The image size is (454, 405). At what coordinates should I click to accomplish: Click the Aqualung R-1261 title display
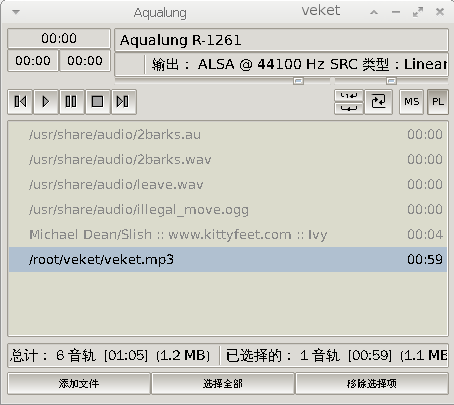[281, 40]
